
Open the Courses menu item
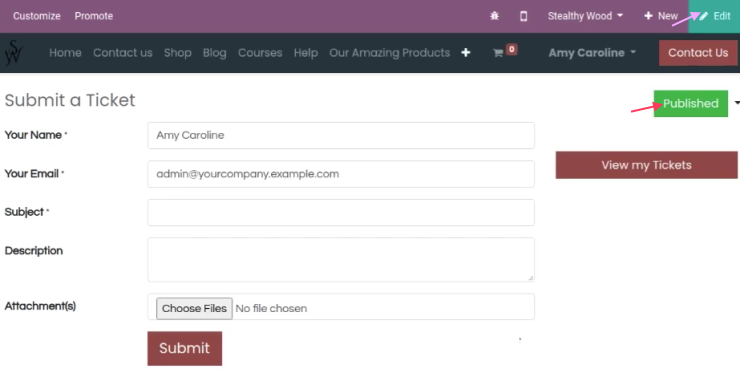tap(260, 53)
